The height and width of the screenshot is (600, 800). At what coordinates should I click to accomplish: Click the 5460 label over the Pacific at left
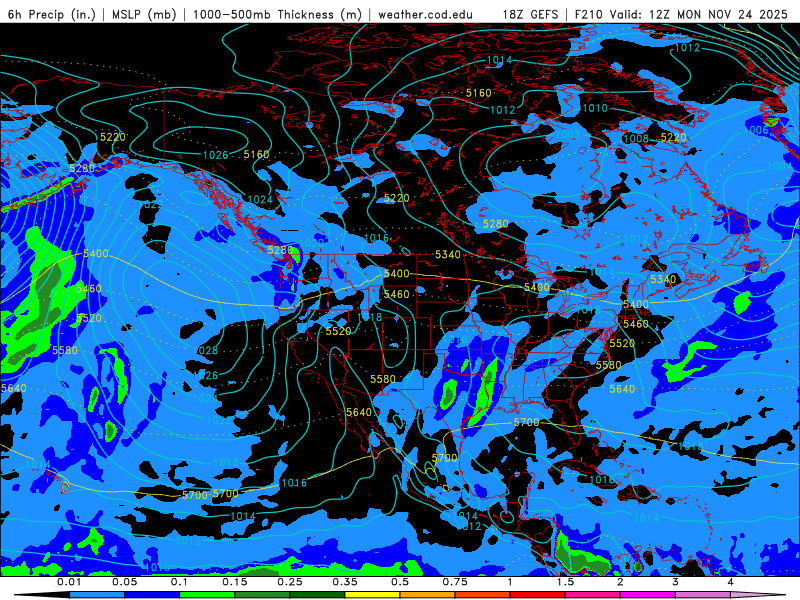89,289
